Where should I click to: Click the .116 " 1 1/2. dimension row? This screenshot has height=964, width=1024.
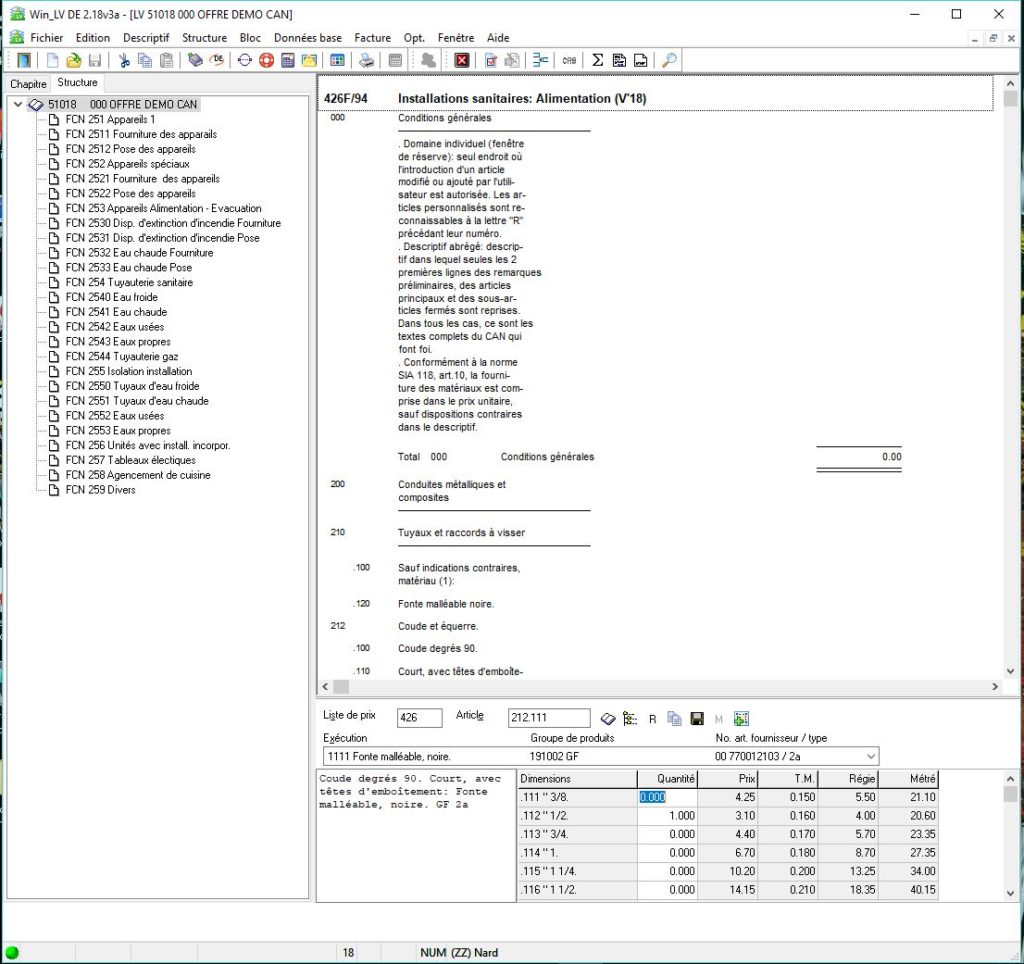[x=728, y=890]
